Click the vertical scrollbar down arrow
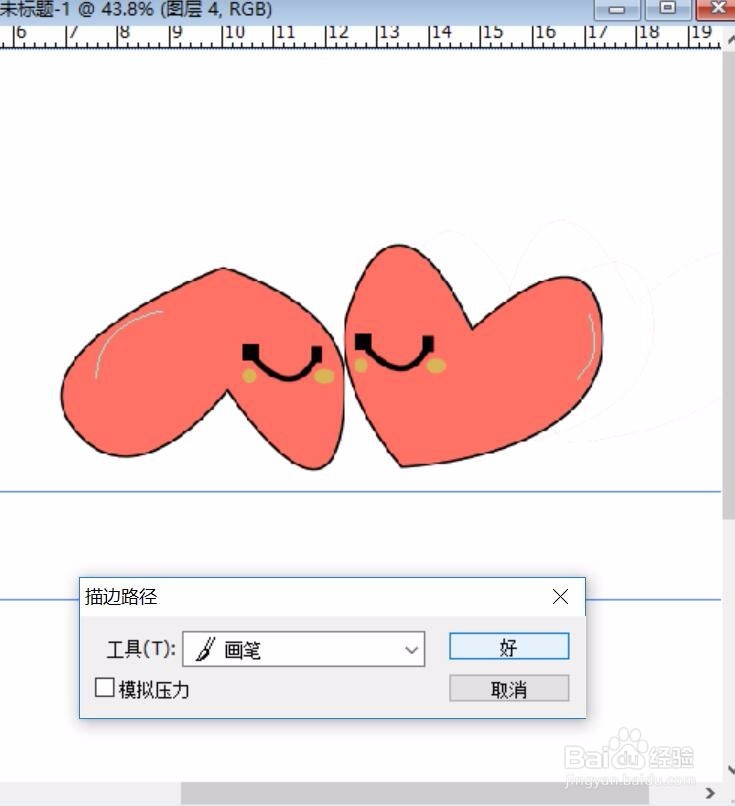 (730, 770)
